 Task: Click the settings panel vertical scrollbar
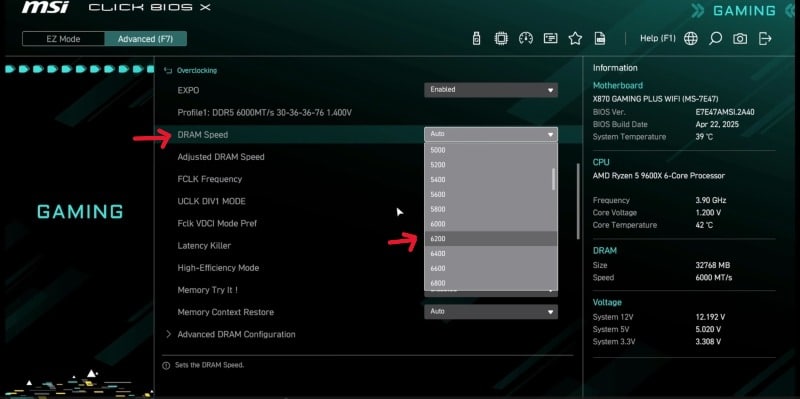(578, 201)
